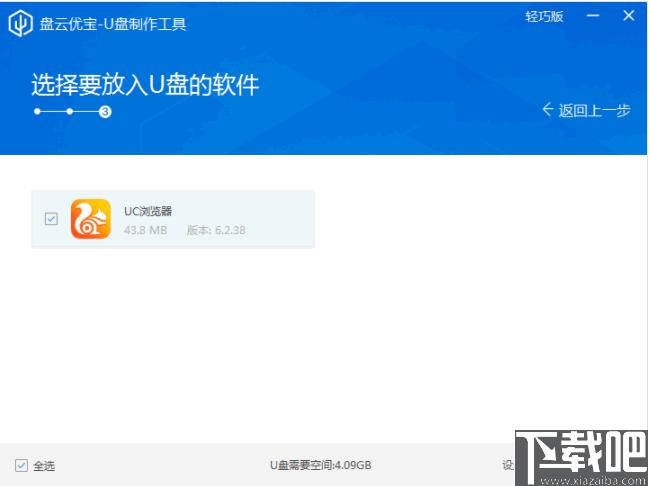This screenshot has height=486, width=650.
Task: Click the UC浏览器 squirrel app icon
Action: coord(91,219)
